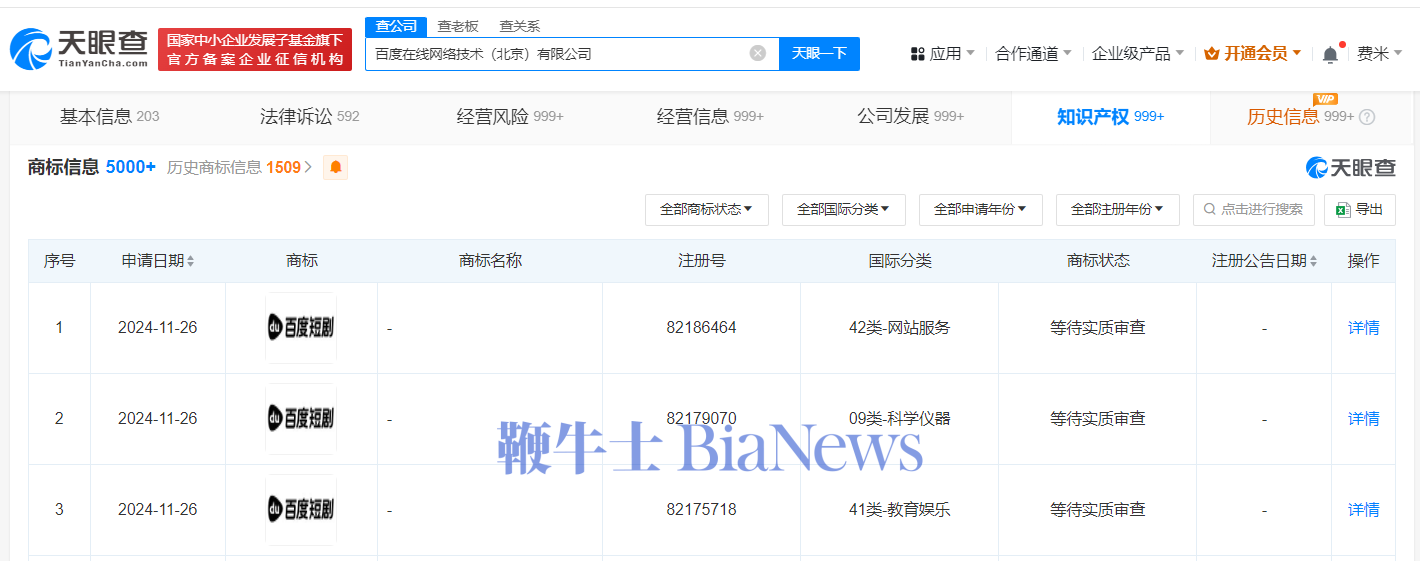
Task: Open 详情 for registration 82186464
Action: [1363, 328]
